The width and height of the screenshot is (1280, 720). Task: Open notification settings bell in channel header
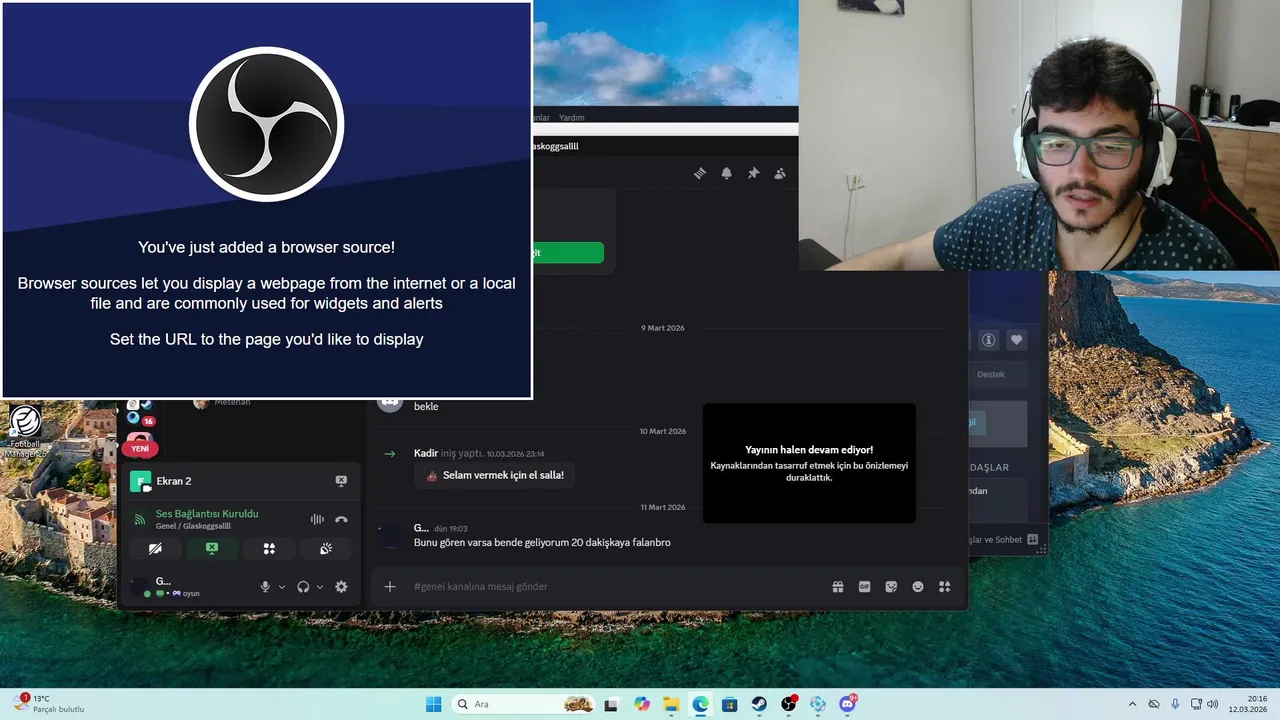[x=727, y=173]
